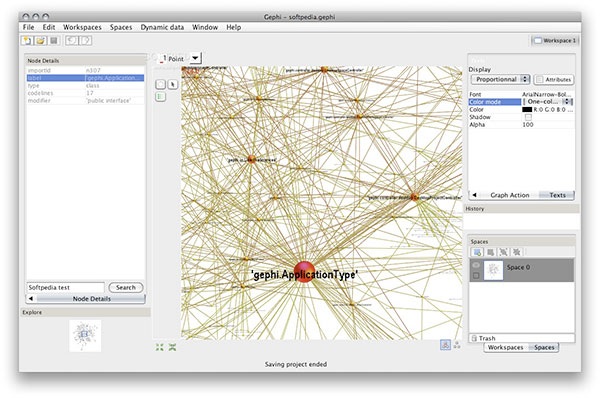Open the Point selection dropdown arrow

195,58
